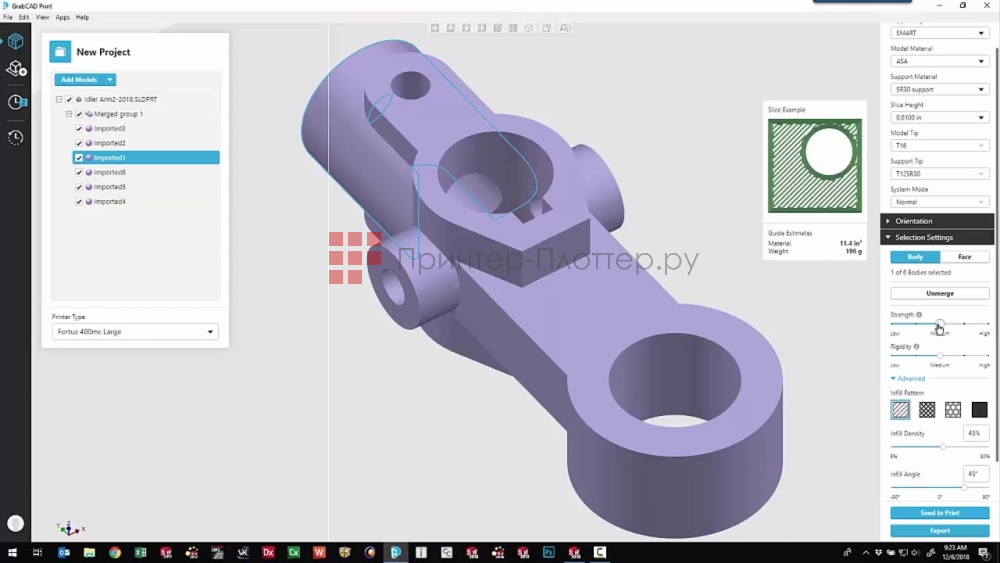
Task: Select the second standard view cube icon
Action: [x=451, y=28]
